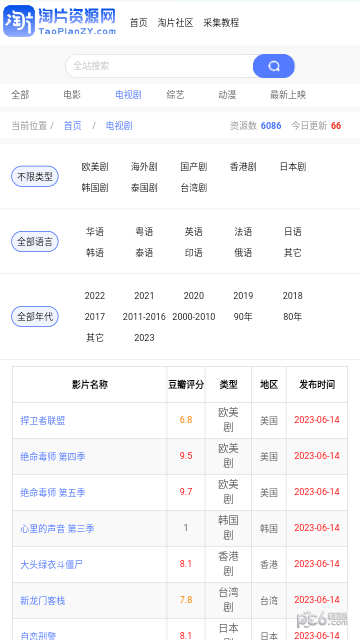
Task: Open 绝命毒师 第五季 title link
Action: [53, 492]
